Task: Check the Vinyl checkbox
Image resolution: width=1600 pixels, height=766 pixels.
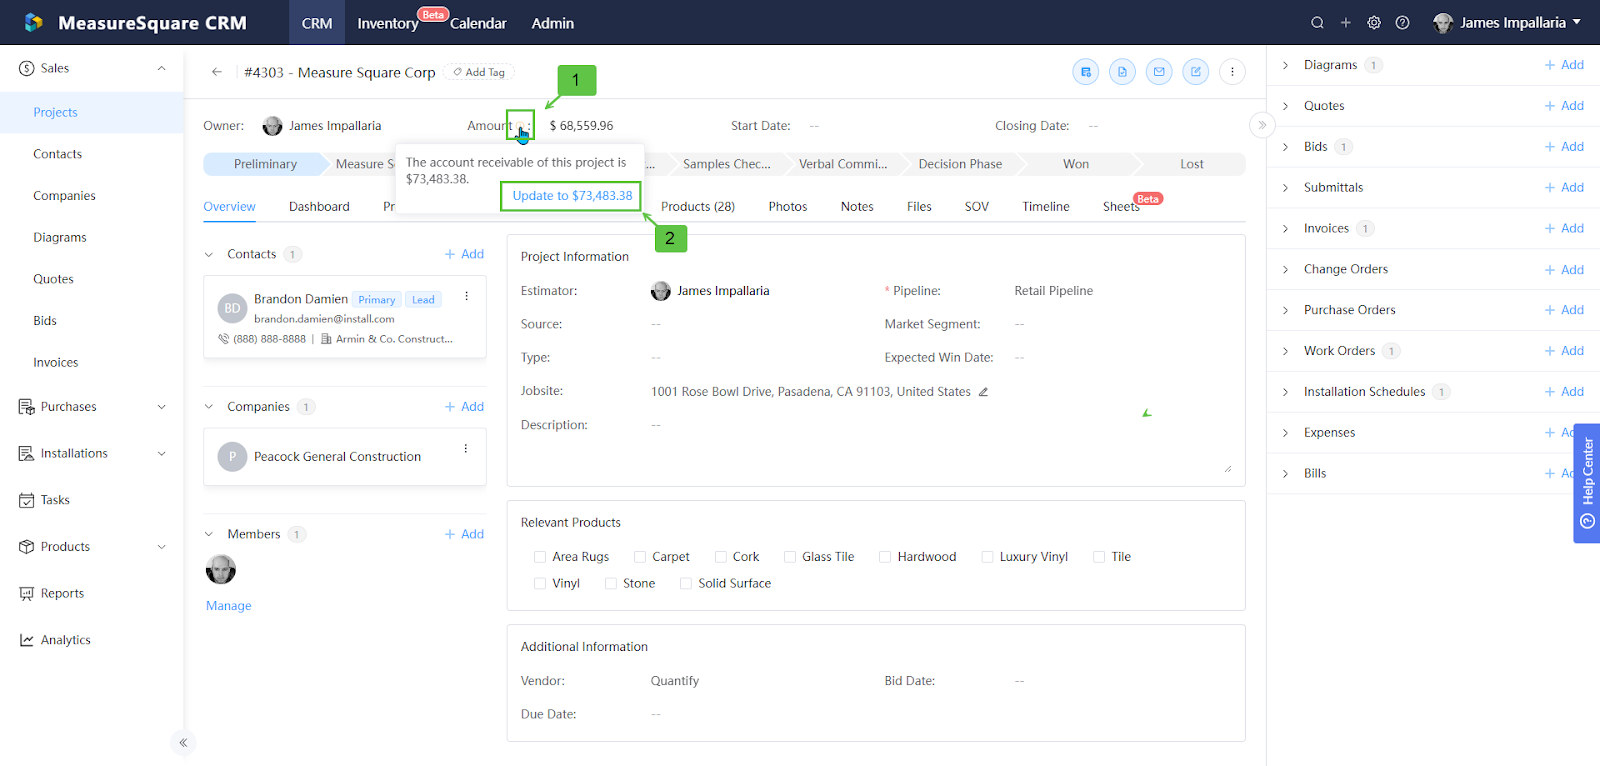Action: tap(540, 583)
